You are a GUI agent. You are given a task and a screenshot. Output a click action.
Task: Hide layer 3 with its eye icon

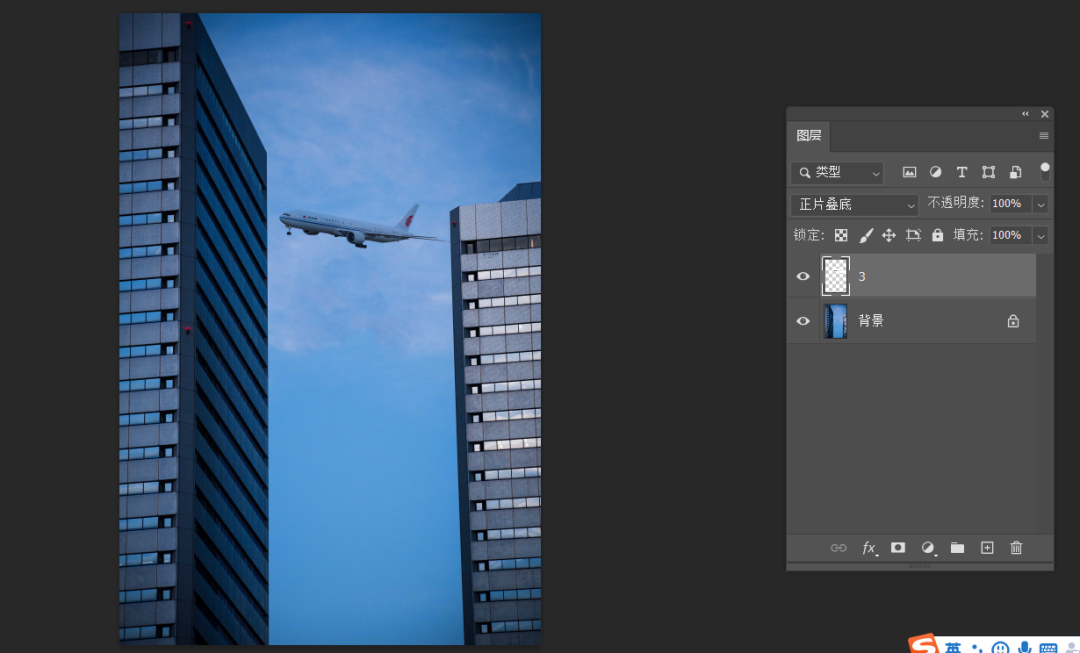tap(803, 276)
